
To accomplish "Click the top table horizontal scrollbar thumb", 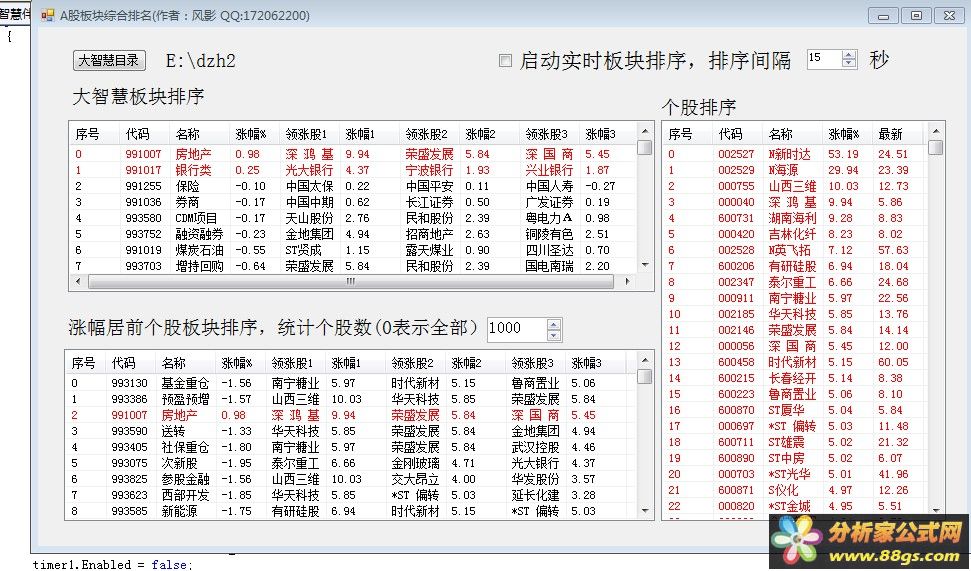I will click(351, 281).
